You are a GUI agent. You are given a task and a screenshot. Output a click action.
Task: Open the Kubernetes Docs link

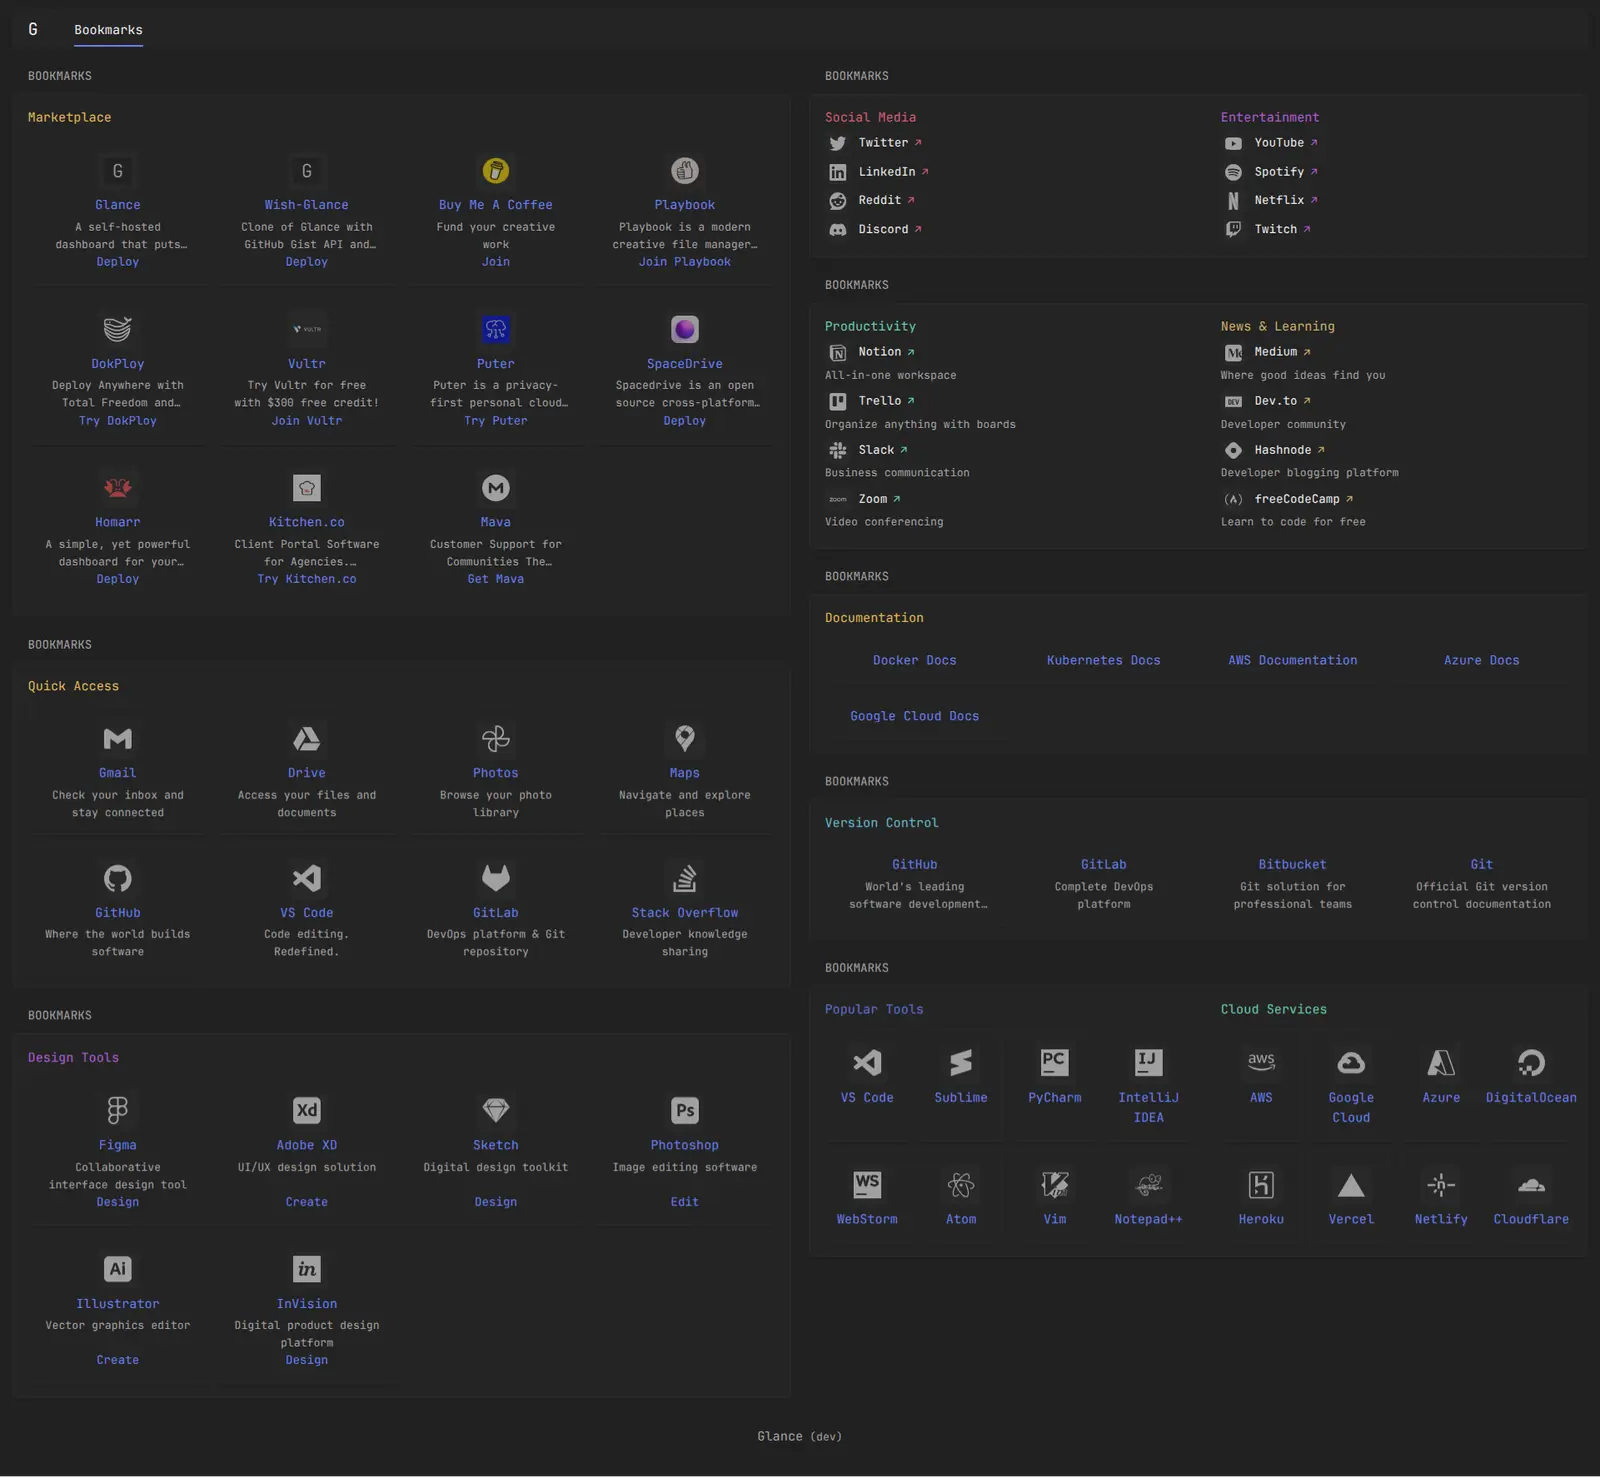pyautogui.click(x=1103, y=661)
